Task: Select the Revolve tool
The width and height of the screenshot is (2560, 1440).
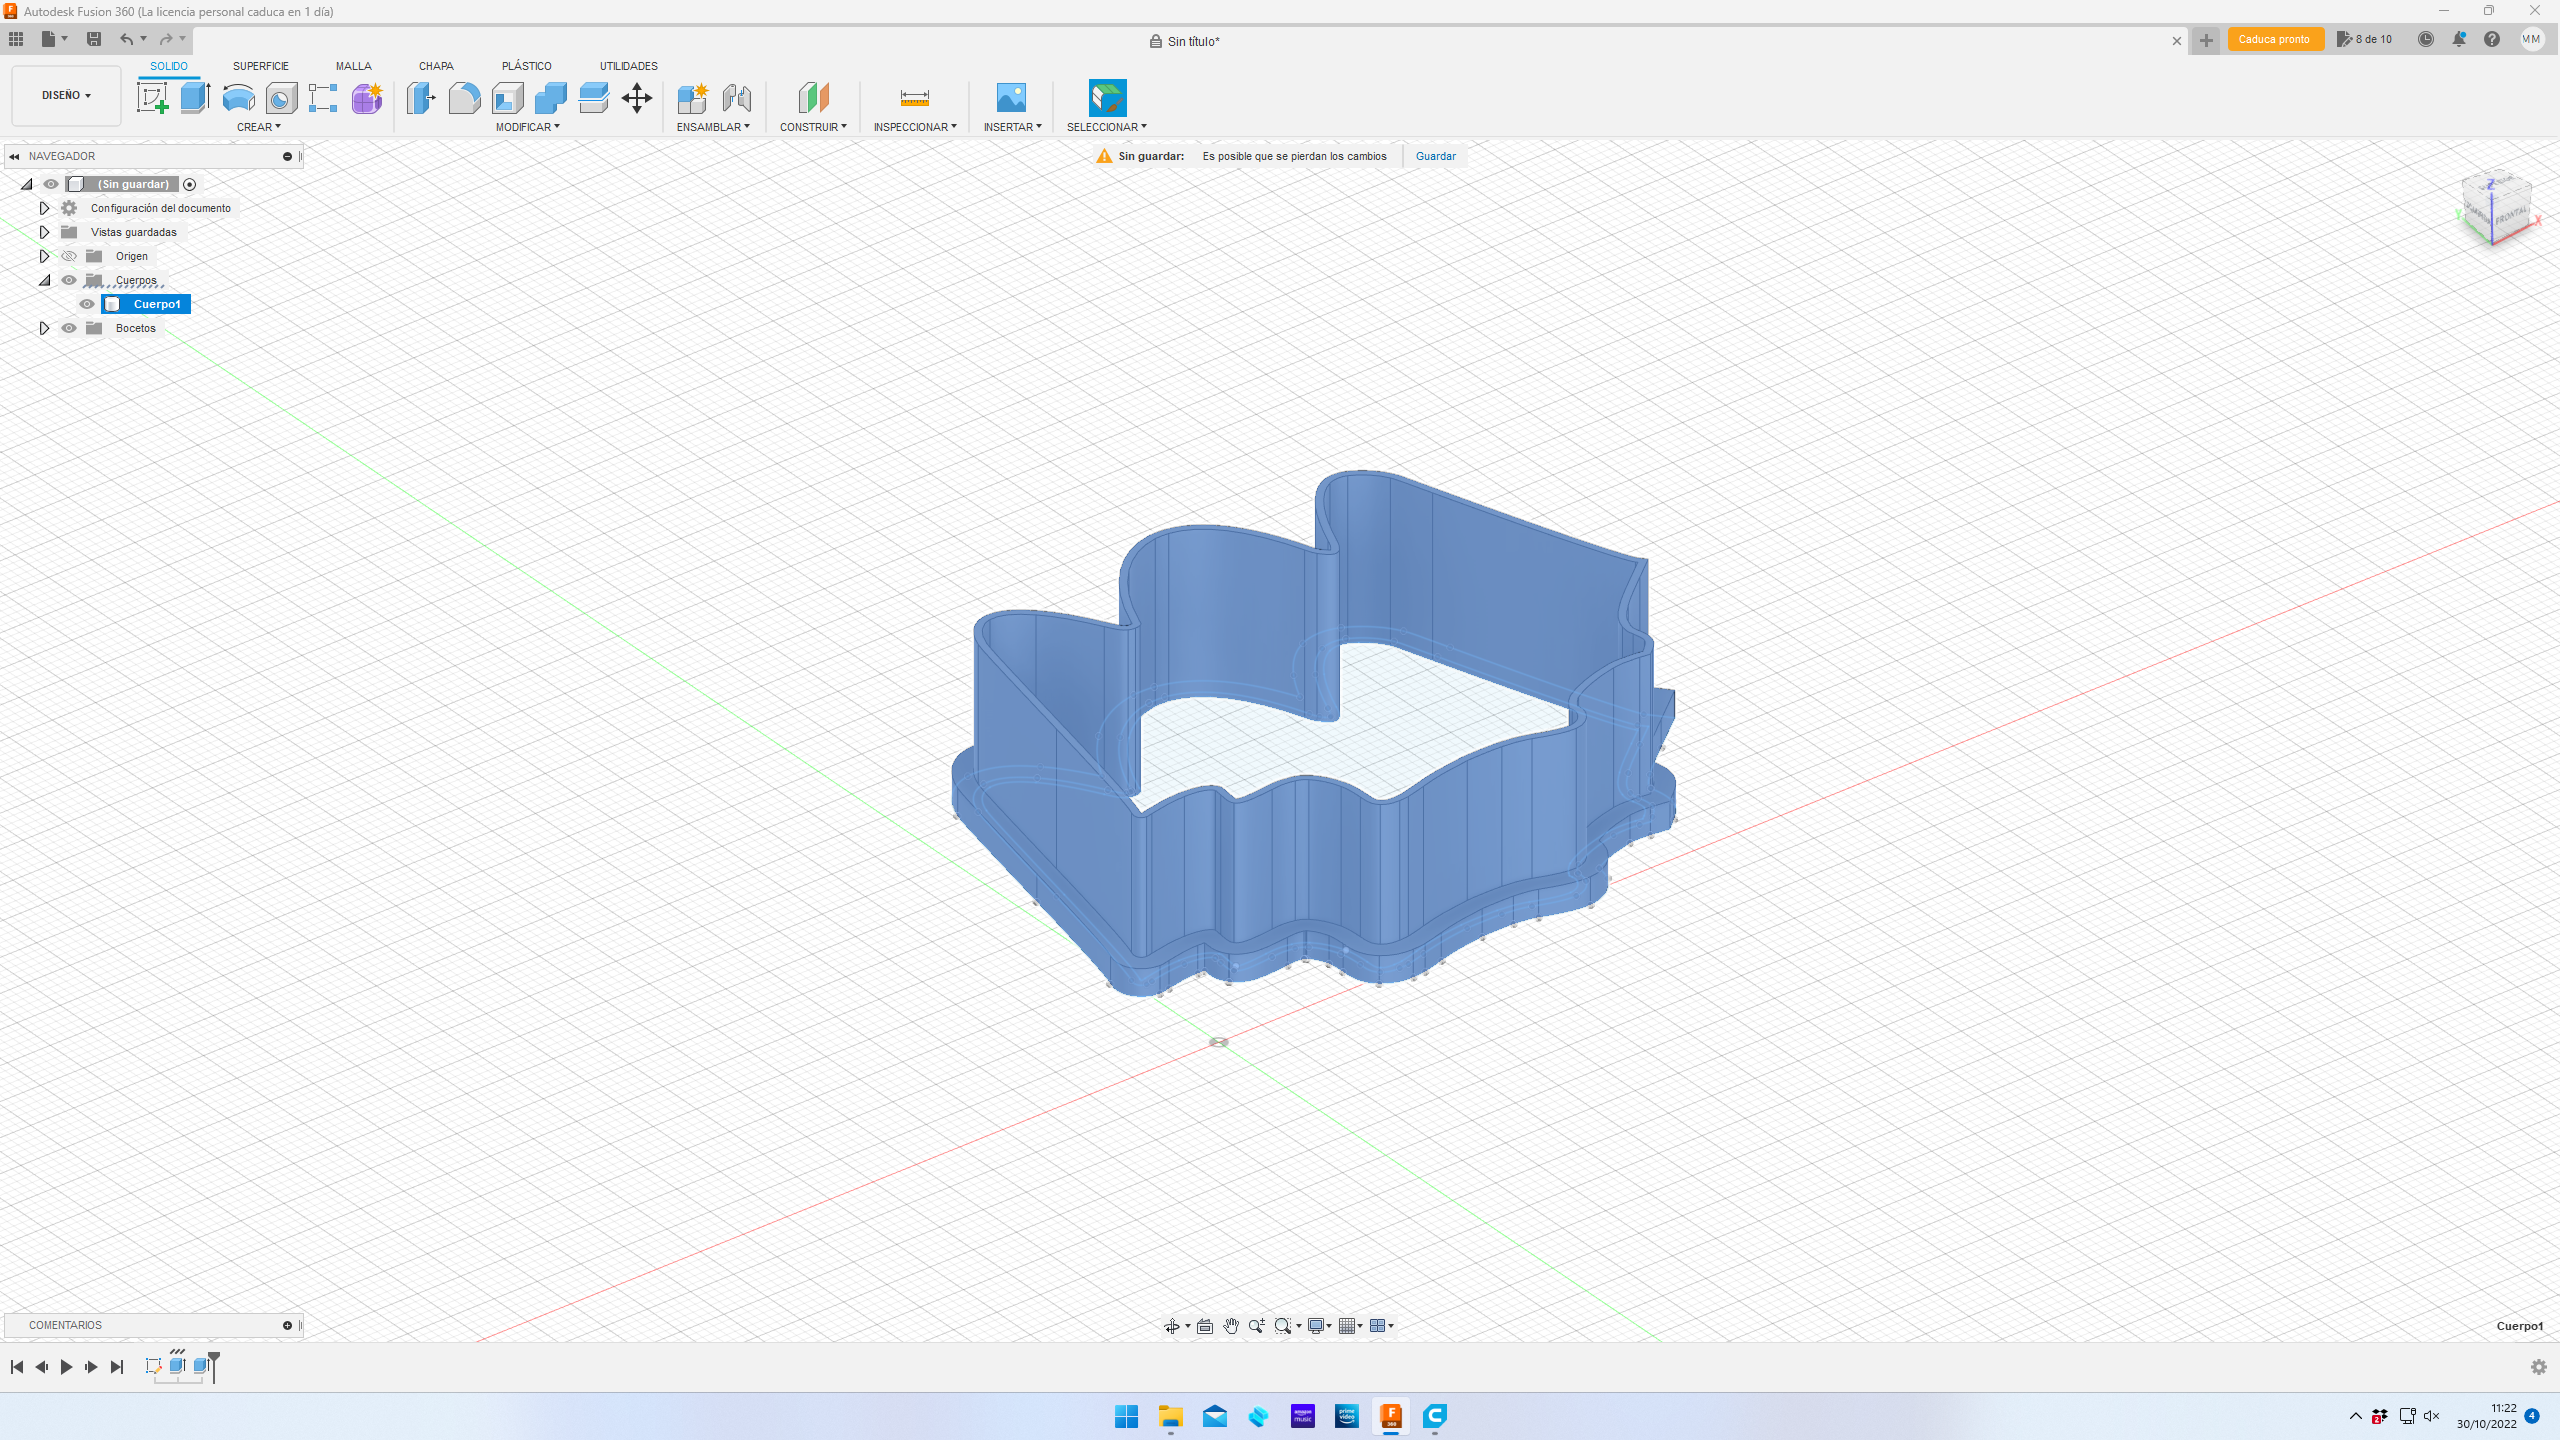Action: [238, 98]
